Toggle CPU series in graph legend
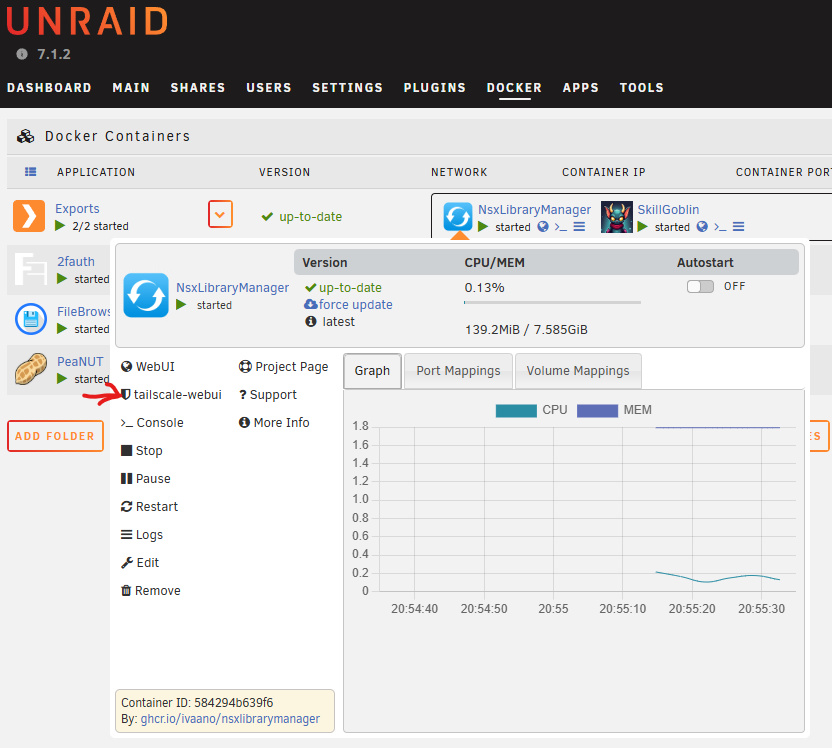Screen dimensions: 832x748 click(531, 410)
